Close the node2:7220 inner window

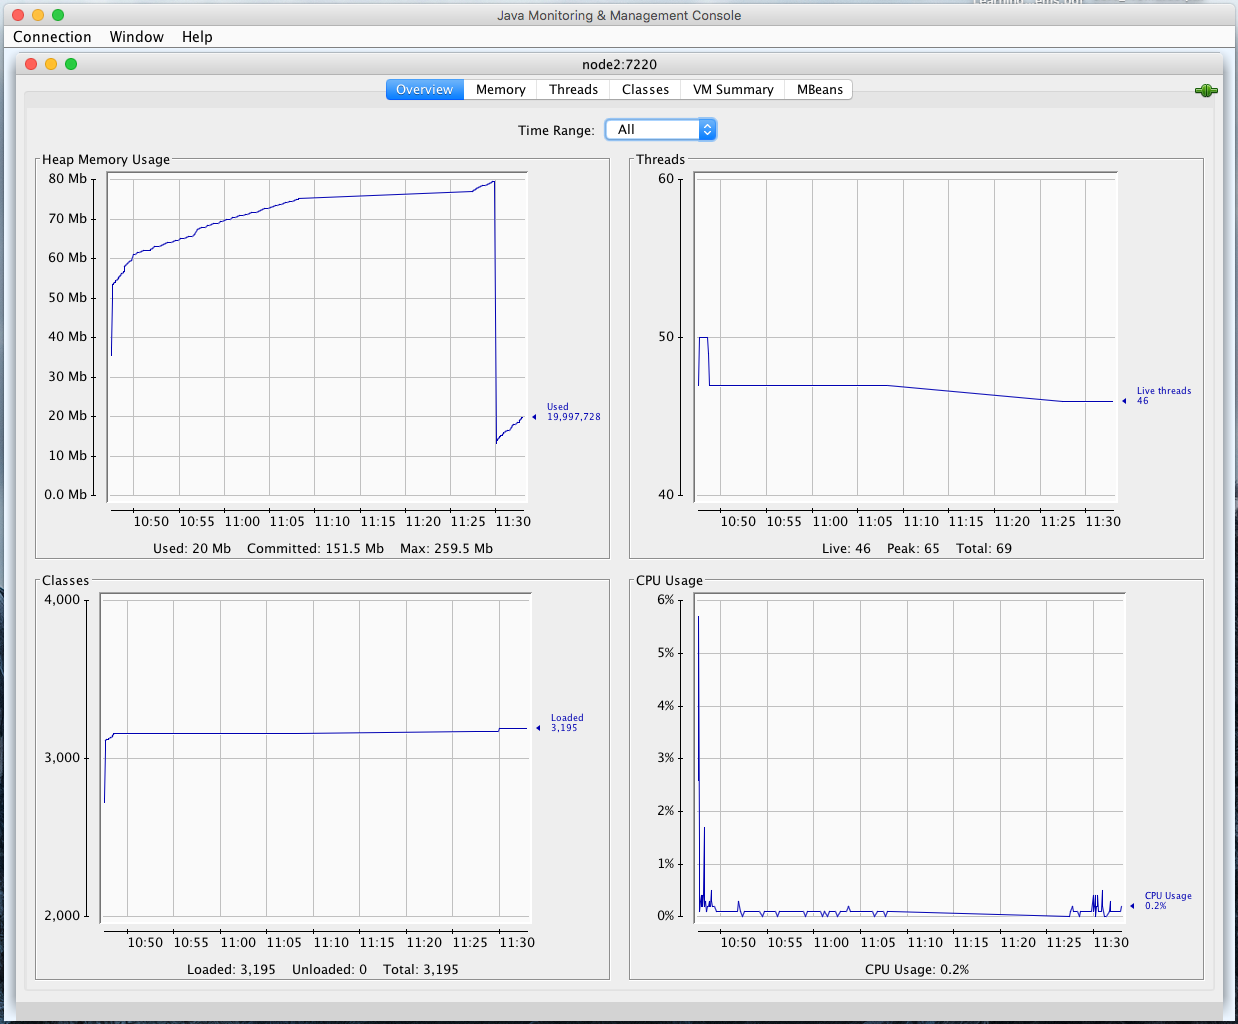pyautogui.click(x=31, y=64)
